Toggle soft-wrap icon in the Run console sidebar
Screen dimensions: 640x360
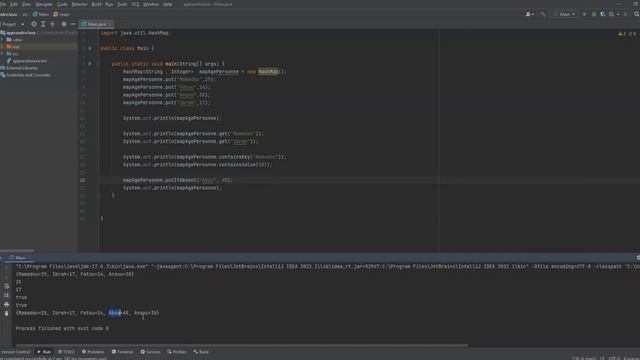(x=6, y=286)
